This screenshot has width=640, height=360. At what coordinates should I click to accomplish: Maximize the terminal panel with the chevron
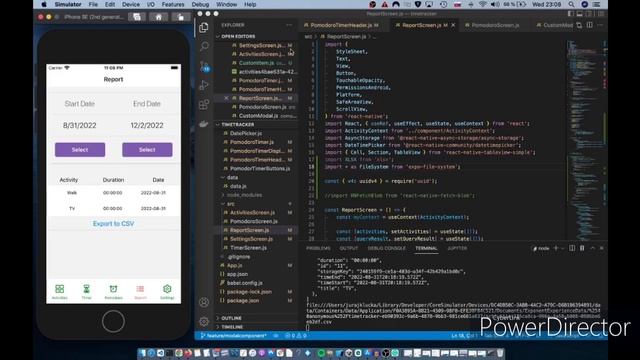coord(592,248)
